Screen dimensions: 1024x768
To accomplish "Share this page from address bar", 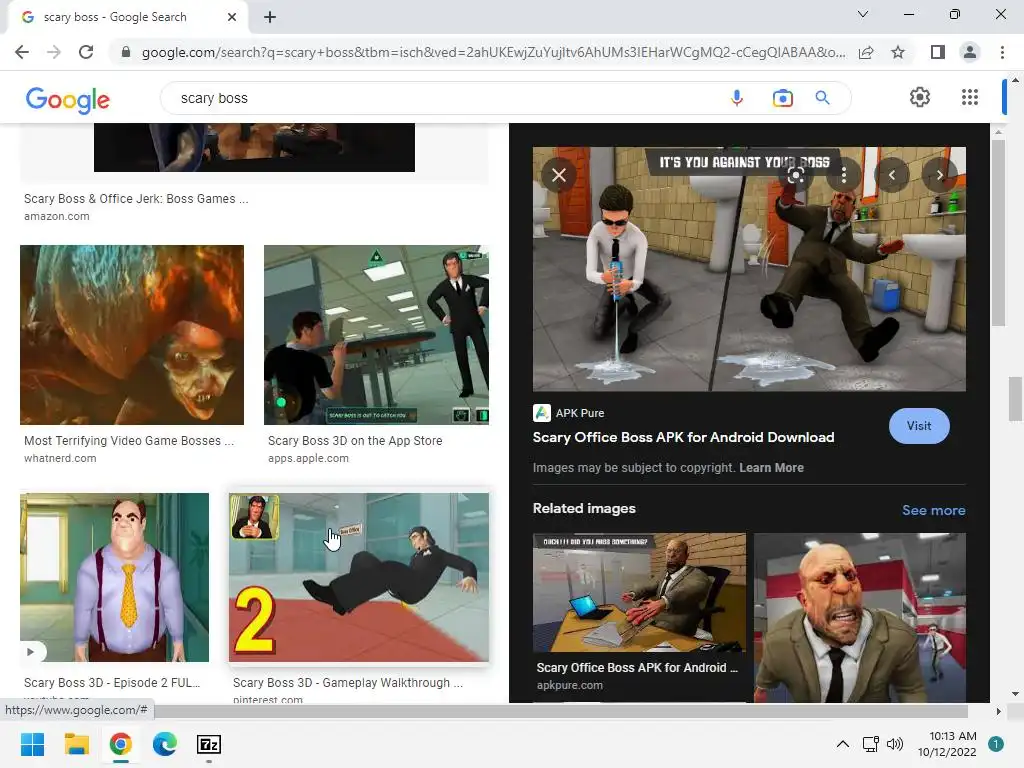I will 866,52.
